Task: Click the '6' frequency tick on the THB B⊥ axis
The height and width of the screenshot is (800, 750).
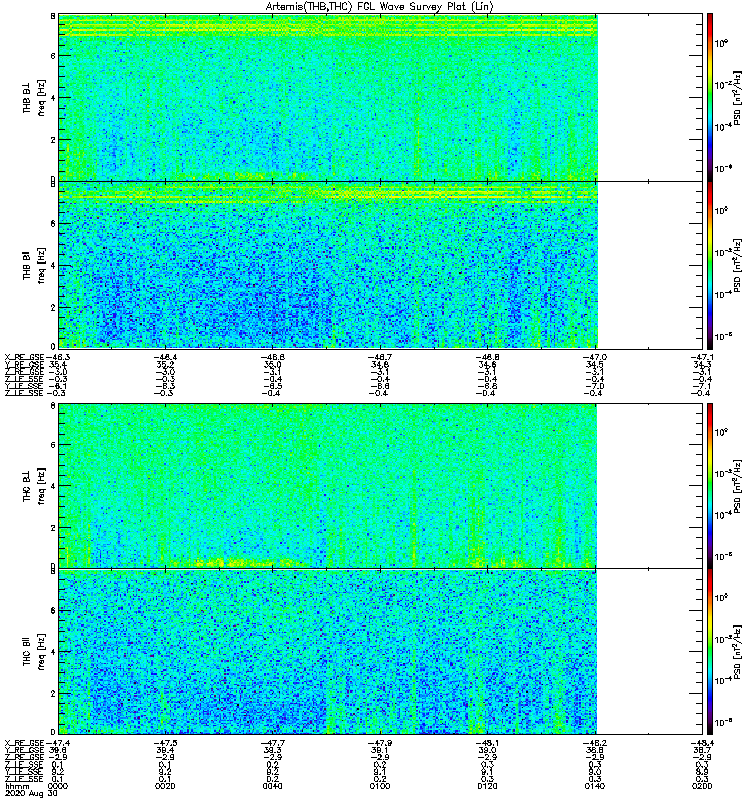Action: click(x=53, y=56)
